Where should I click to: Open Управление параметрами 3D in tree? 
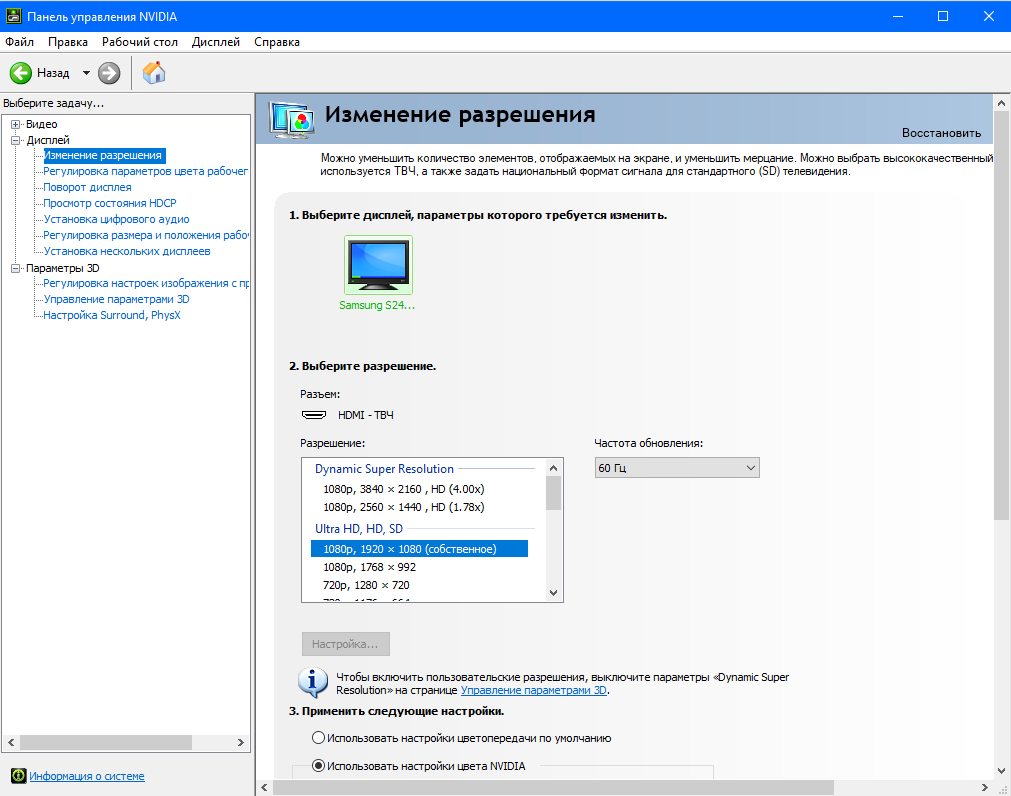pyautogui.click(x=116, y=299)
